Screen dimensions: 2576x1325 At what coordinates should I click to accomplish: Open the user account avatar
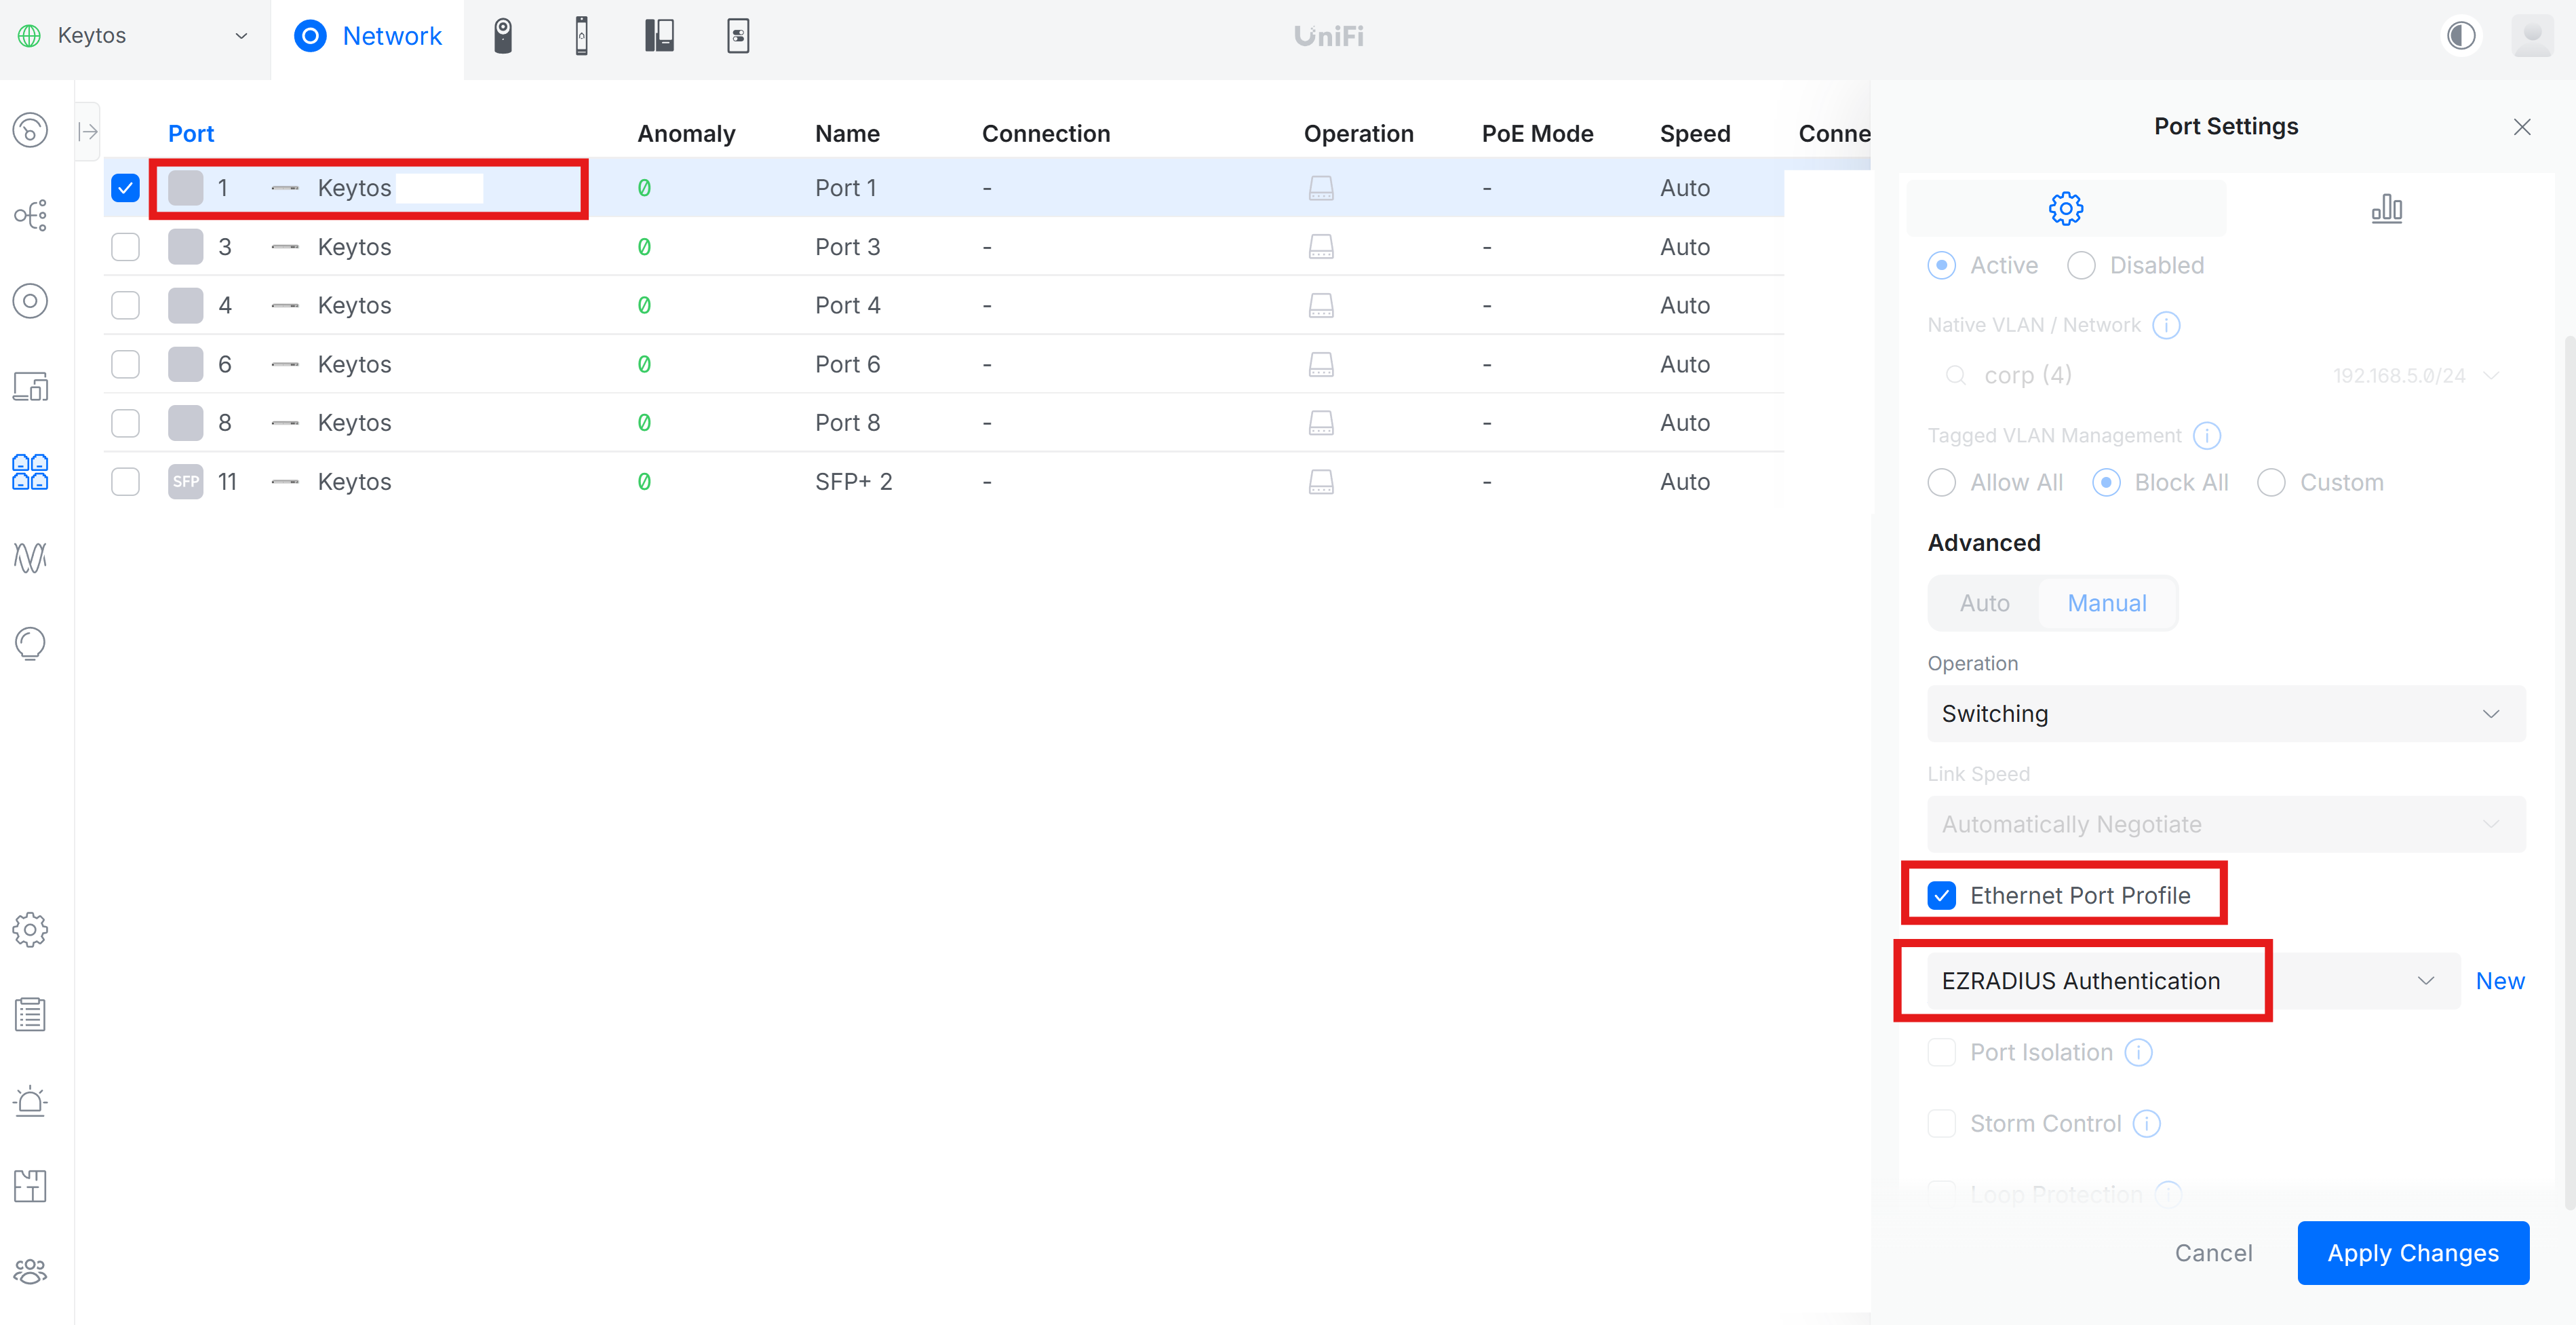tap(2532, 36)
